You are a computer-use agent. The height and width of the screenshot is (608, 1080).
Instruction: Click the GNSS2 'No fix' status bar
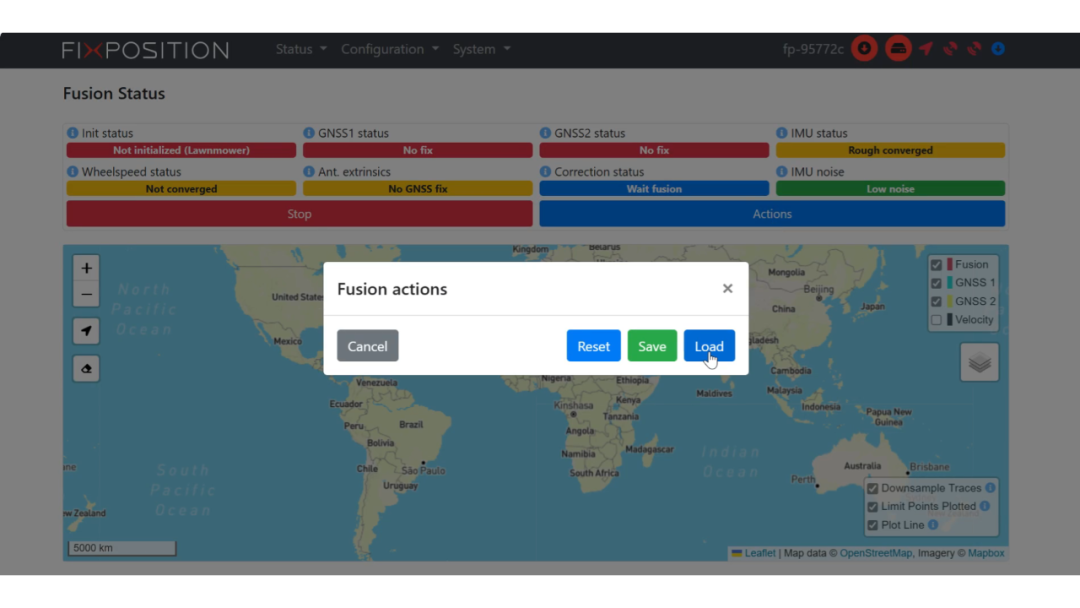654,150
